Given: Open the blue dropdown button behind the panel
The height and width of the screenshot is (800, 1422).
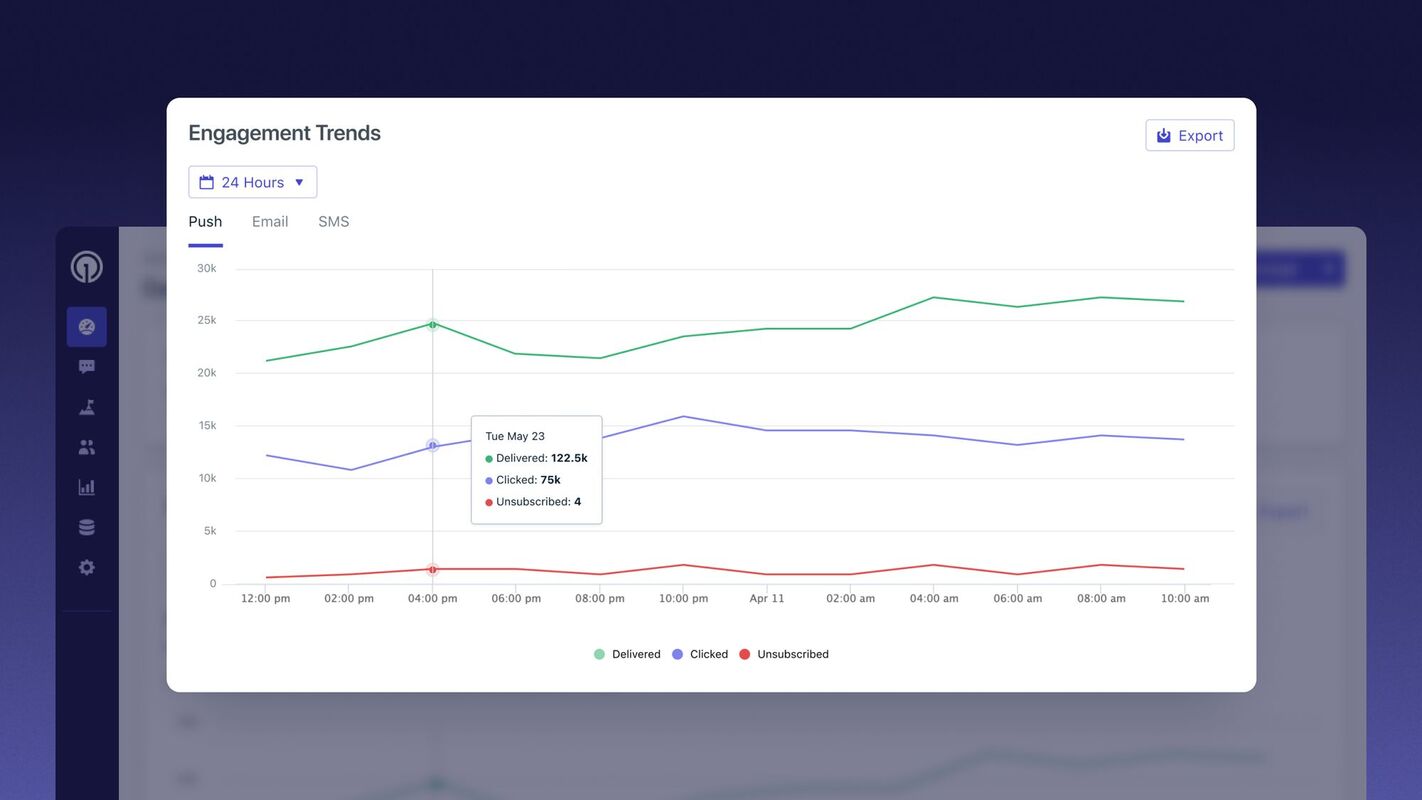Looking at the screenshot, I should point(1300,268).
